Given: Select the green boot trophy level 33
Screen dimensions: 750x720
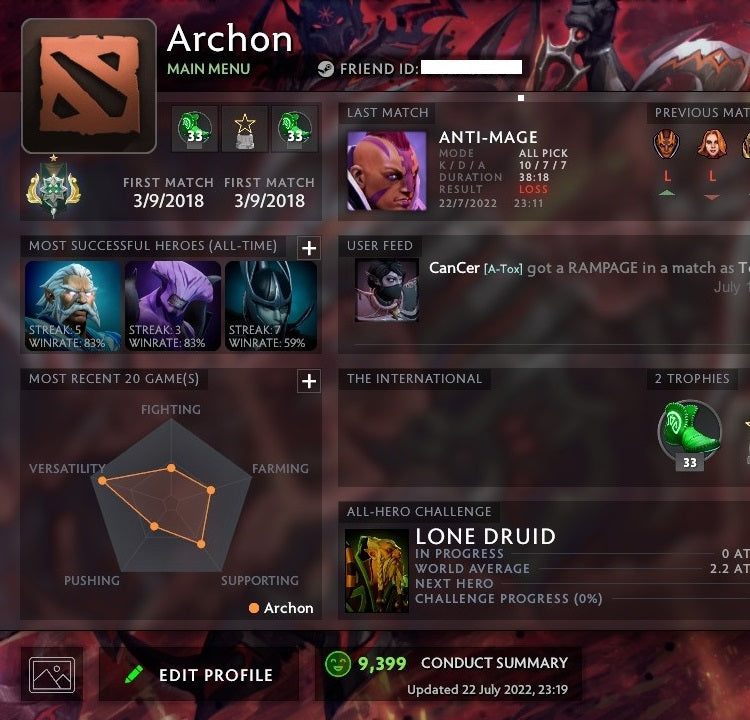Looking at the screenshot, I should 689,434.
